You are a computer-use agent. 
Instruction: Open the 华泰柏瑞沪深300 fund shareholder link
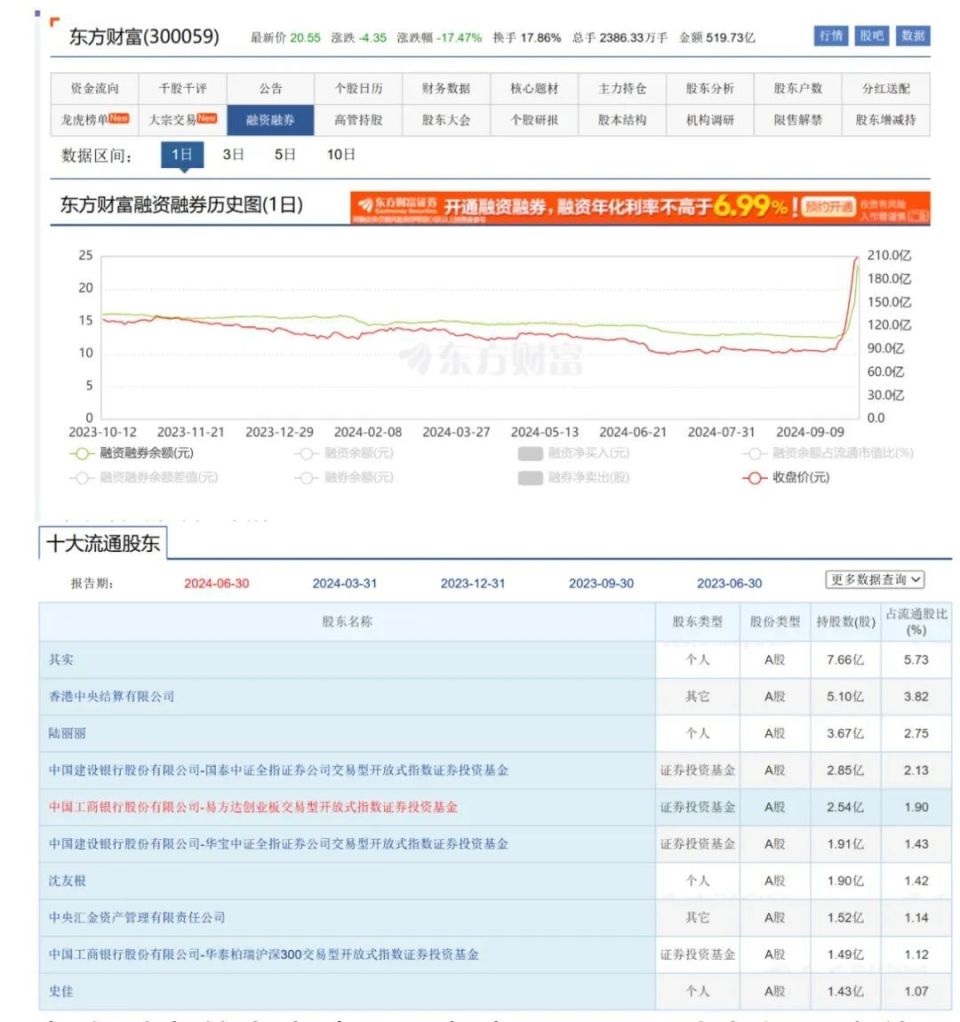tap(264, 954)
